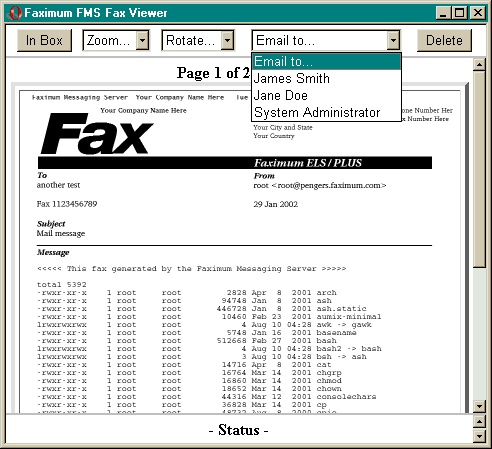Close the Fax Viewer window
The width and height of the screenshot is (492, 449).
point(477,13)
